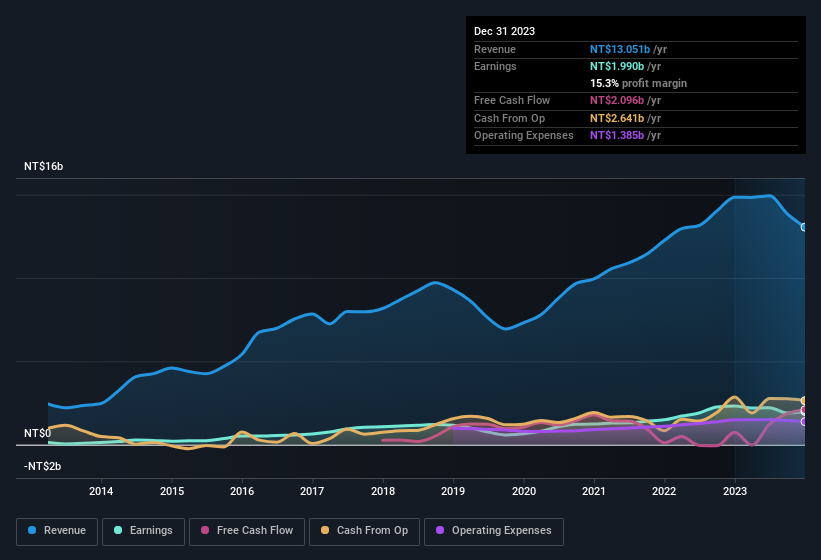Select the purple Operating Expenses end-point marker
This screenshot has width=821, height=560.
point(804,421)
